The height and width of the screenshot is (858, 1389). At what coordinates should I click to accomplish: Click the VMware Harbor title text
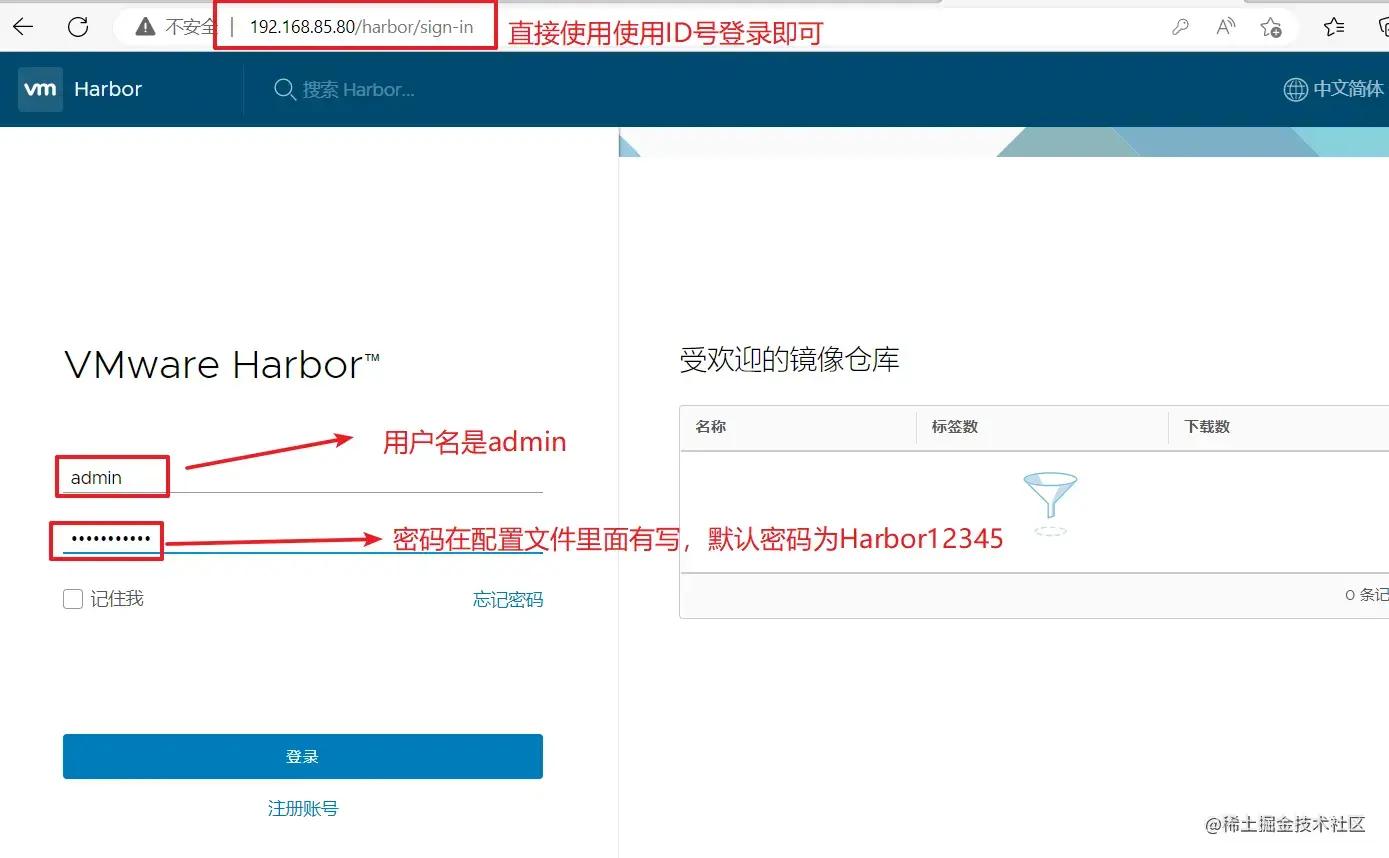point(222,365)
